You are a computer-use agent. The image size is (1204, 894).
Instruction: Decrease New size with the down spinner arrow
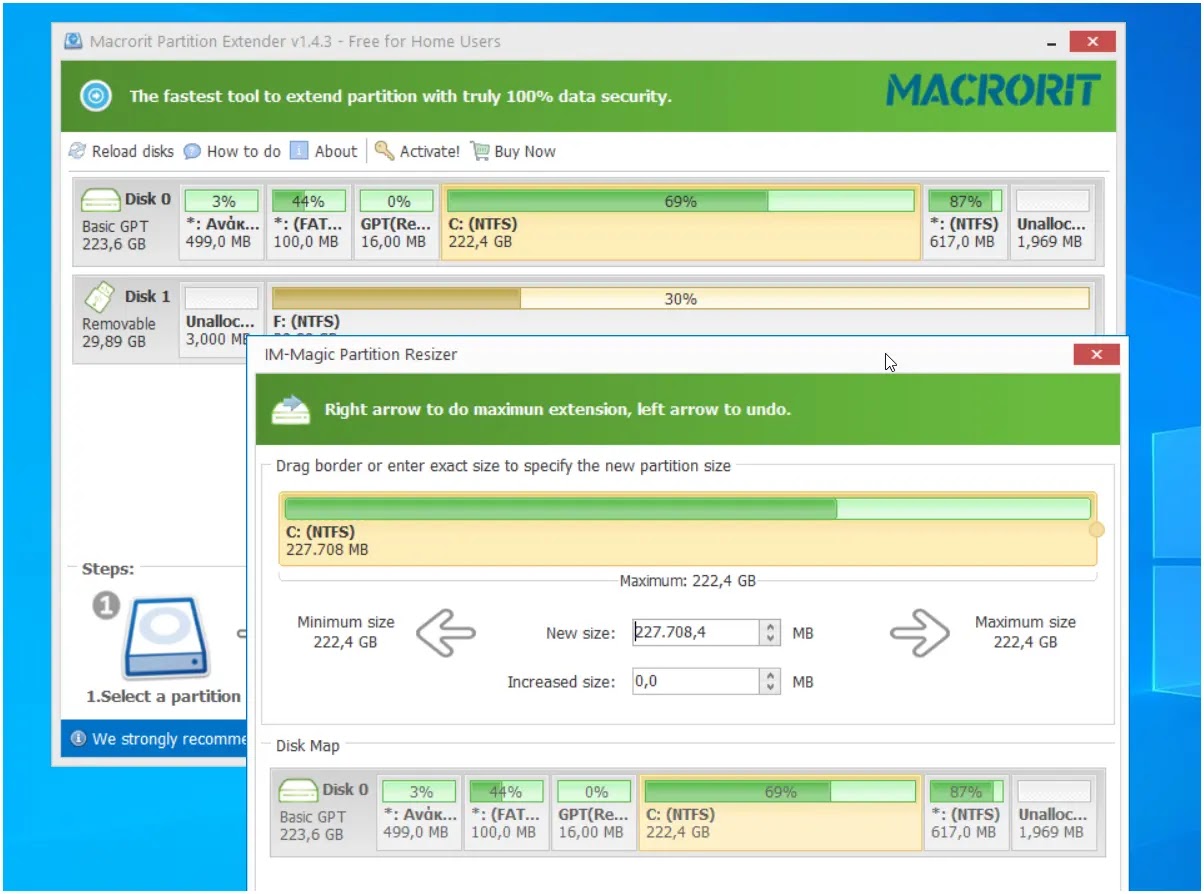pos(770,638)
